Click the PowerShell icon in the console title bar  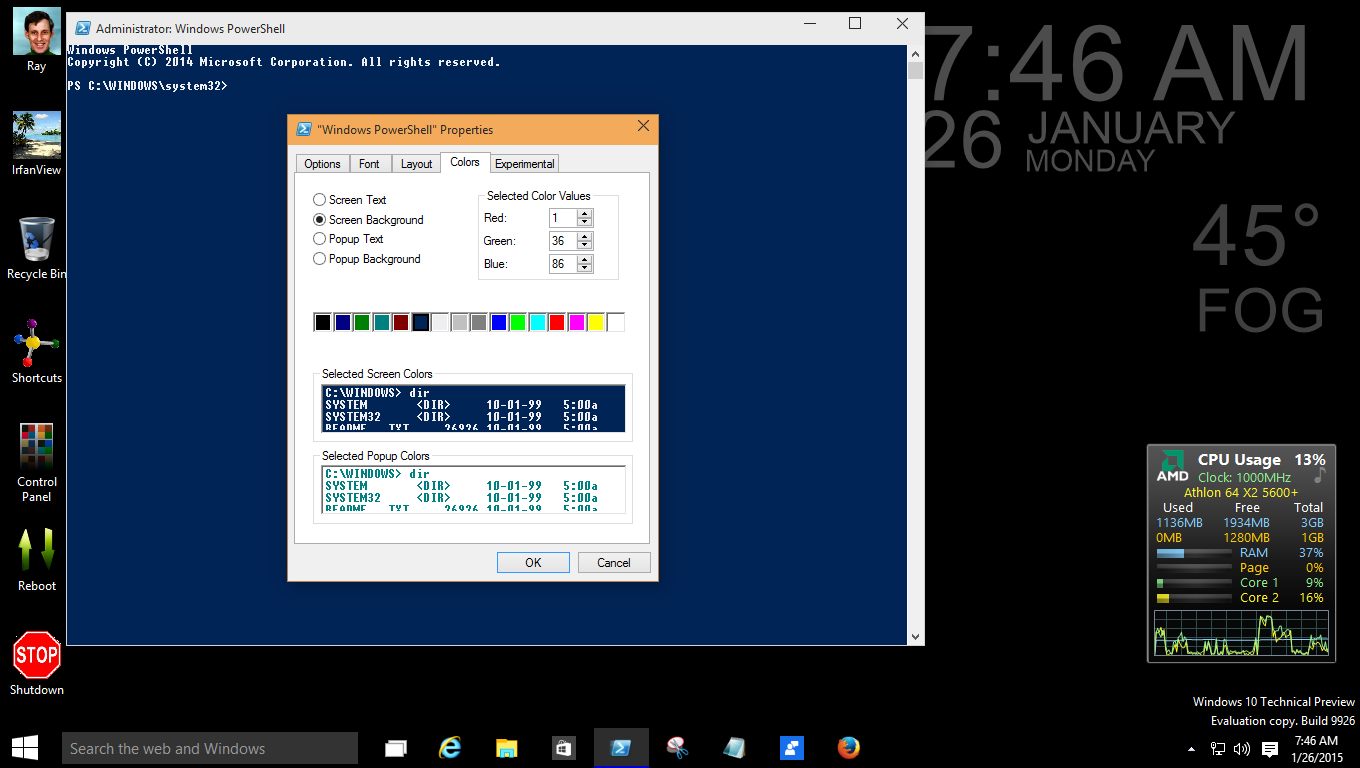point(83,28)
